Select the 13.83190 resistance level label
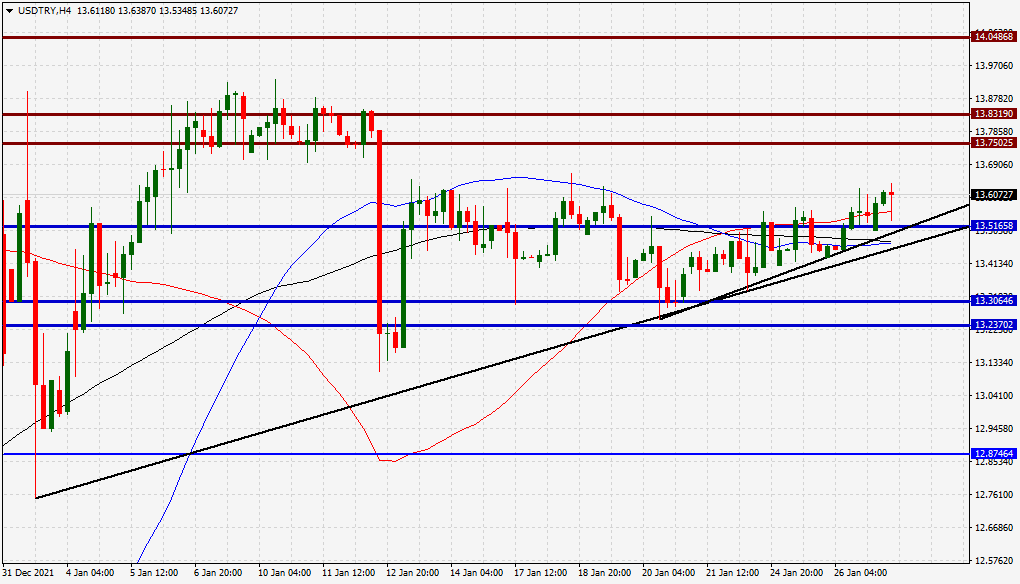This screenshot has width=1020, height=584. 993,114
